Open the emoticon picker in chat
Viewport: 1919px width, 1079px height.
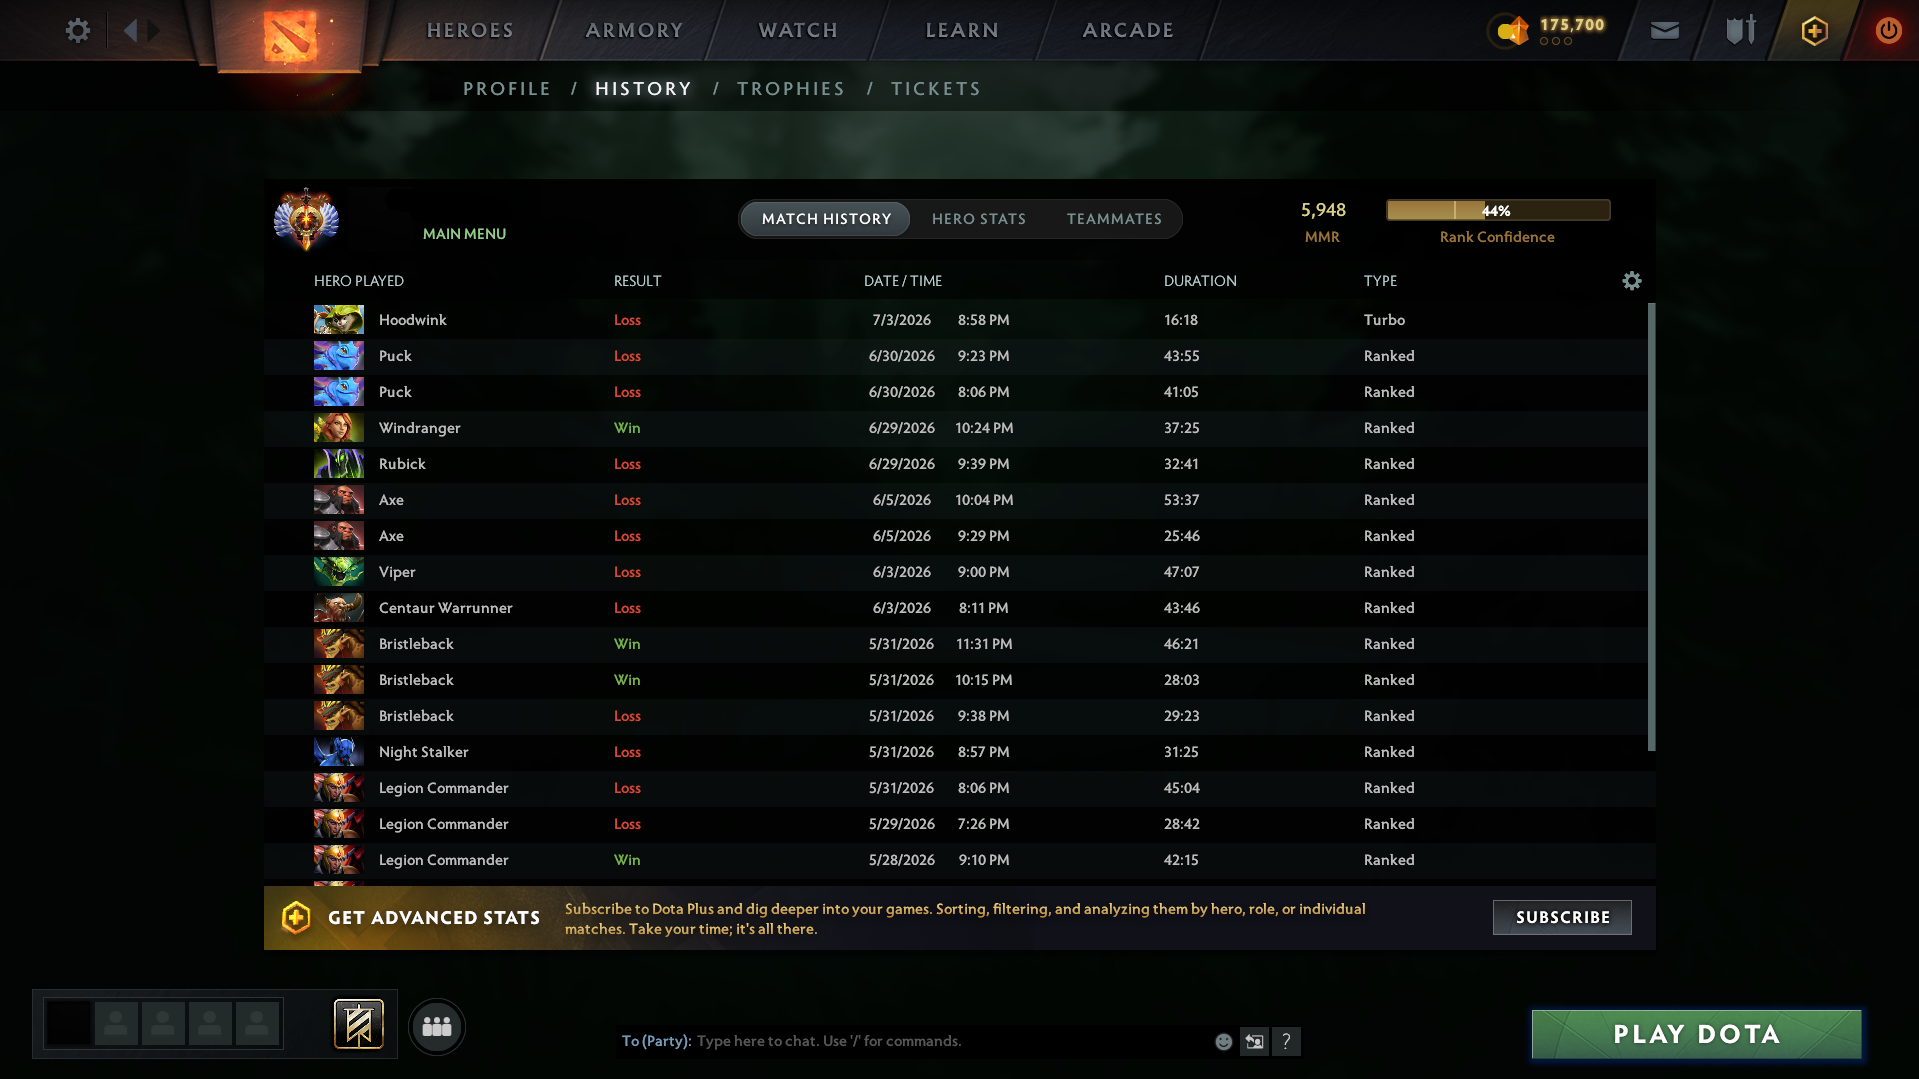tap(1223, 1042)
